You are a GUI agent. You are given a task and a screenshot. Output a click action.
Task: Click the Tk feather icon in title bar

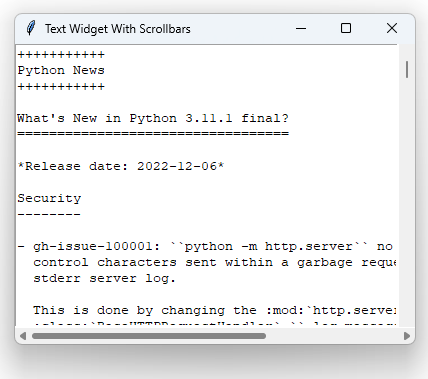31,28
